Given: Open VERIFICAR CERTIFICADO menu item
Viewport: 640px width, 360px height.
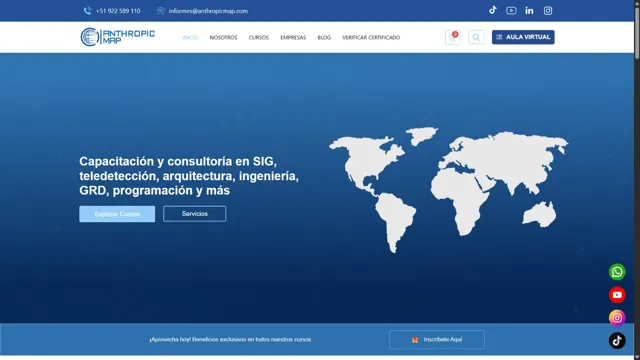Looking at the screenshot, I should (371, 38).
